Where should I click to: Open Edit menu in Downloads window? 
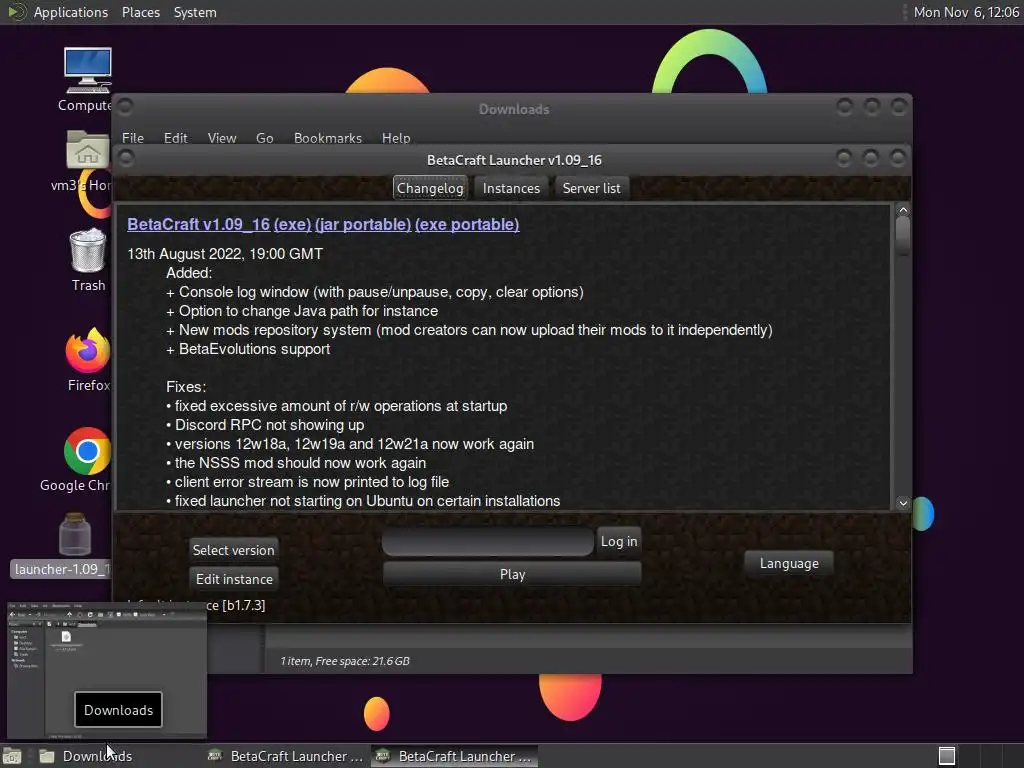click(x=175, y=138)
